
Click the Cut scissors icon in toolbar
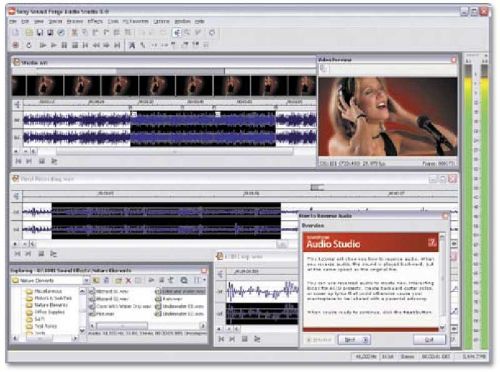[x=75, y=33]
